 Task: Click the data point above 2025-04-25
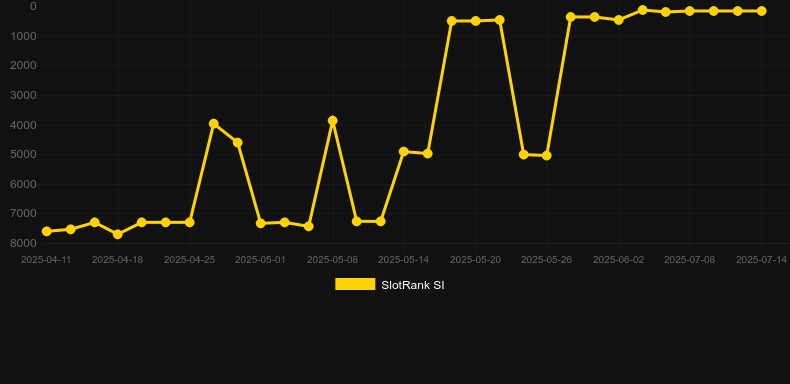click(x=189, y=222)
